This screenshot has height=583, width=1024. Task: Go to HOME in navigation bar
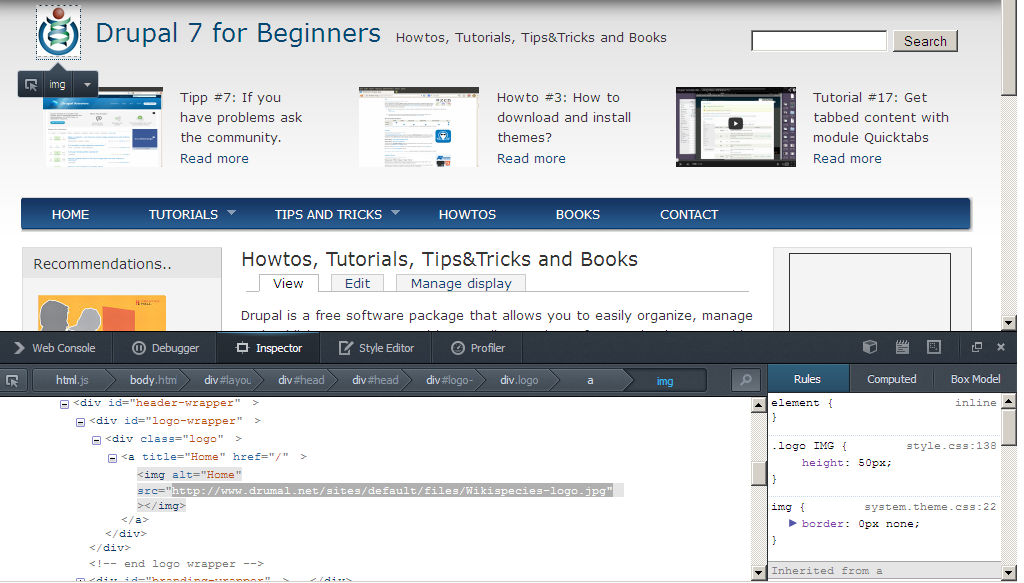coord(71,214)
